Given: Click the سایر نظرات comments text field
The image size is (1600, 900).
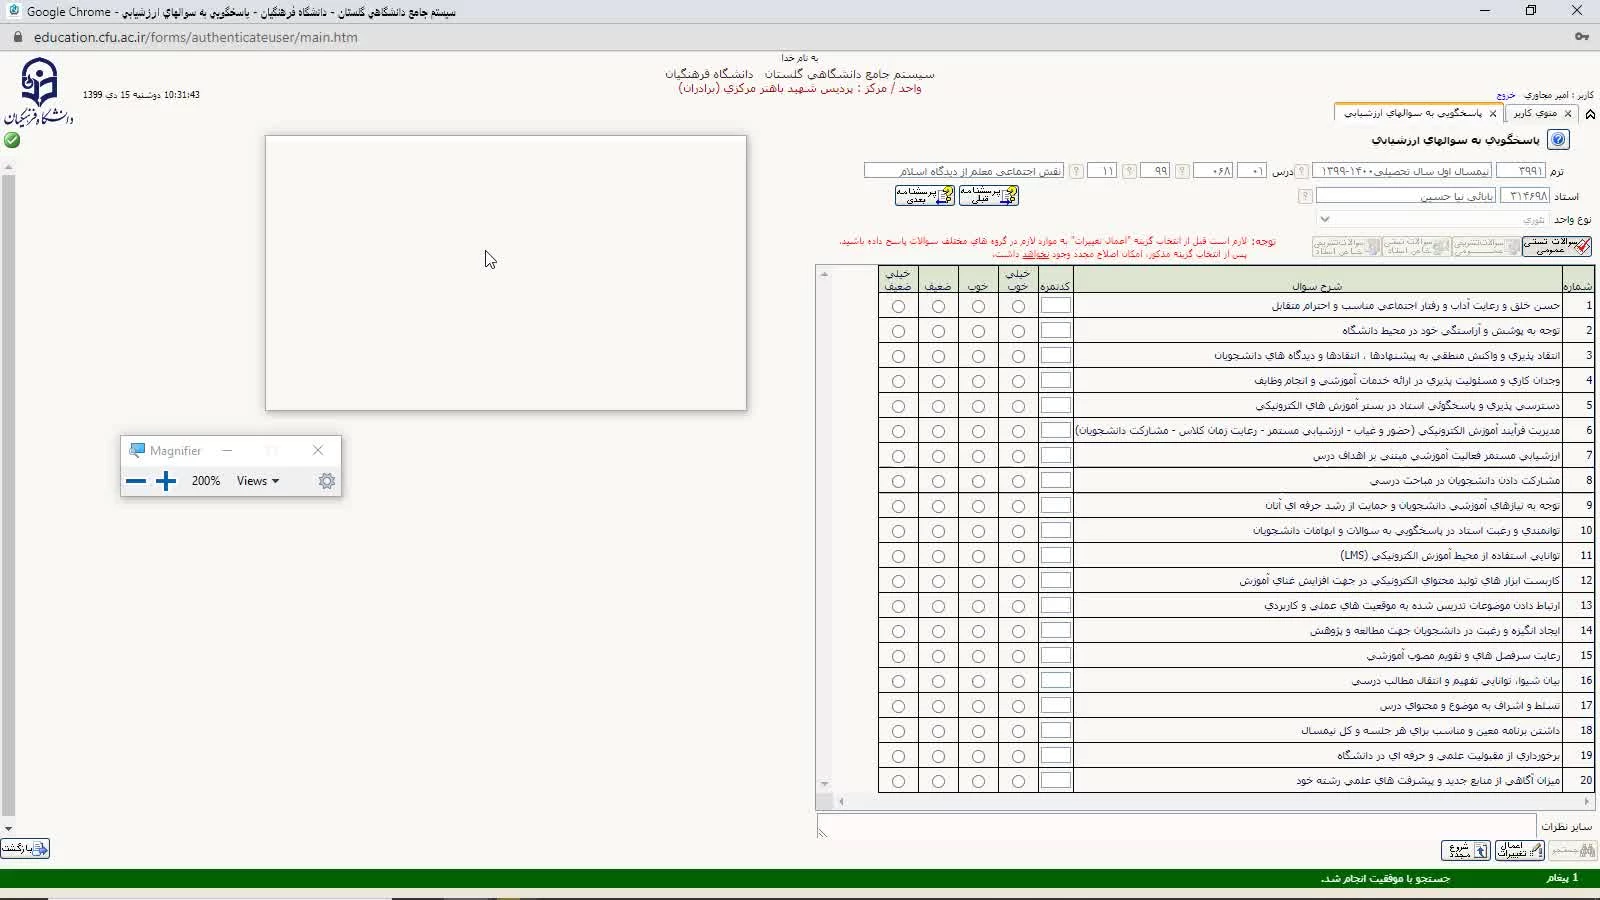Looking at the screenshot, I should (x=1175, y=826).
